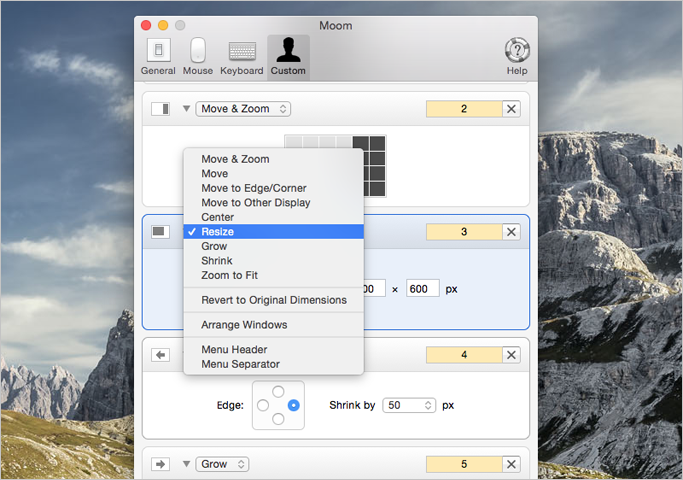Viewport: 683px width, 480px height.
Task: Open the Keyboard preferences pane
Action: coord(242,57)
